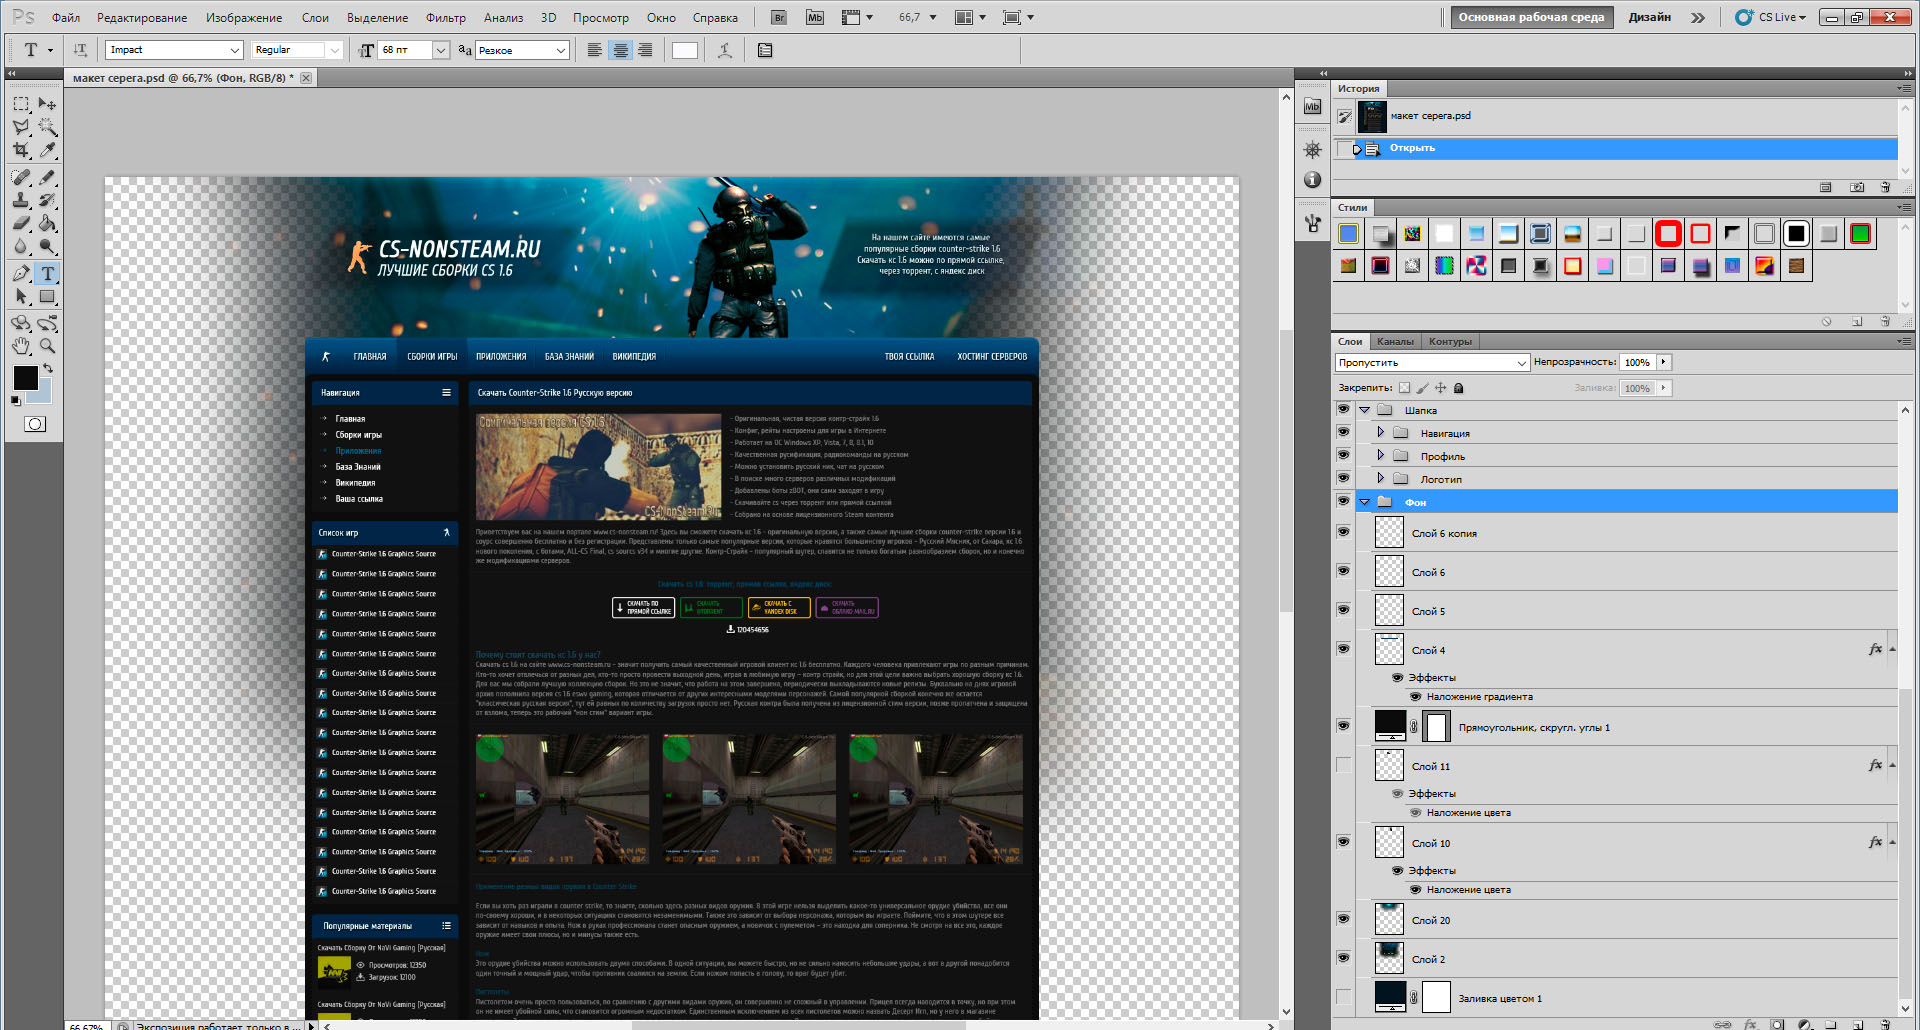
Task: Activate the Magic Wand tool
Action: pos(47,127)
